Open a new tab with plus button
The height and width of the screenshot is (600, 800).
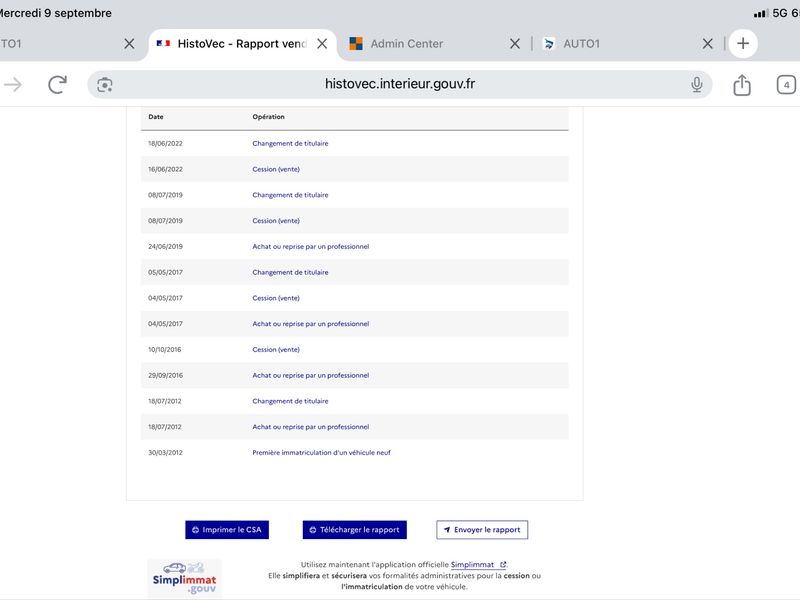pos(743,43)
